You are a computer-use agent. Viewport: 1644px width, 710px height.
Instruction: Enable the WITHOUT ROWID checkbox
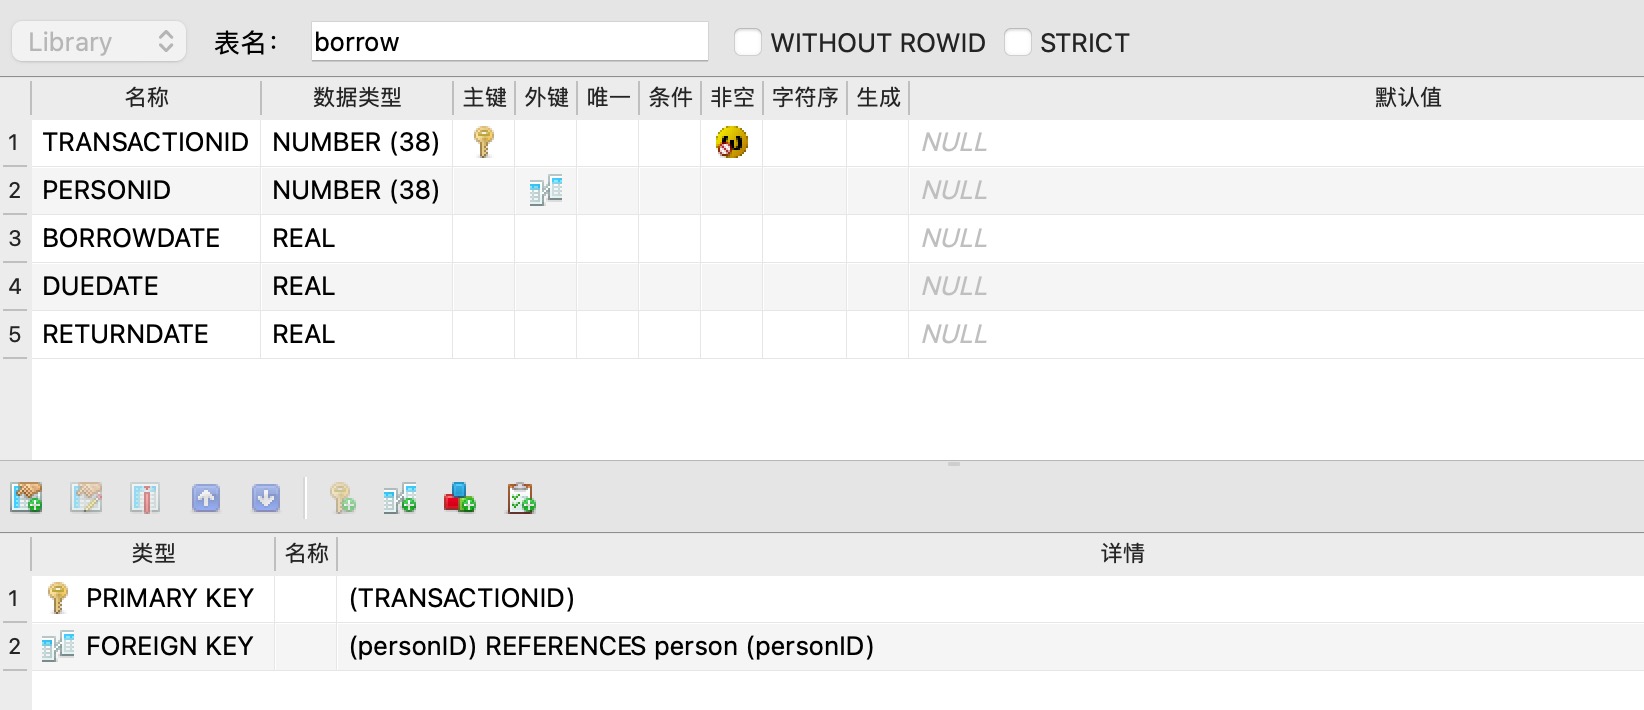(x=748, y=42)
